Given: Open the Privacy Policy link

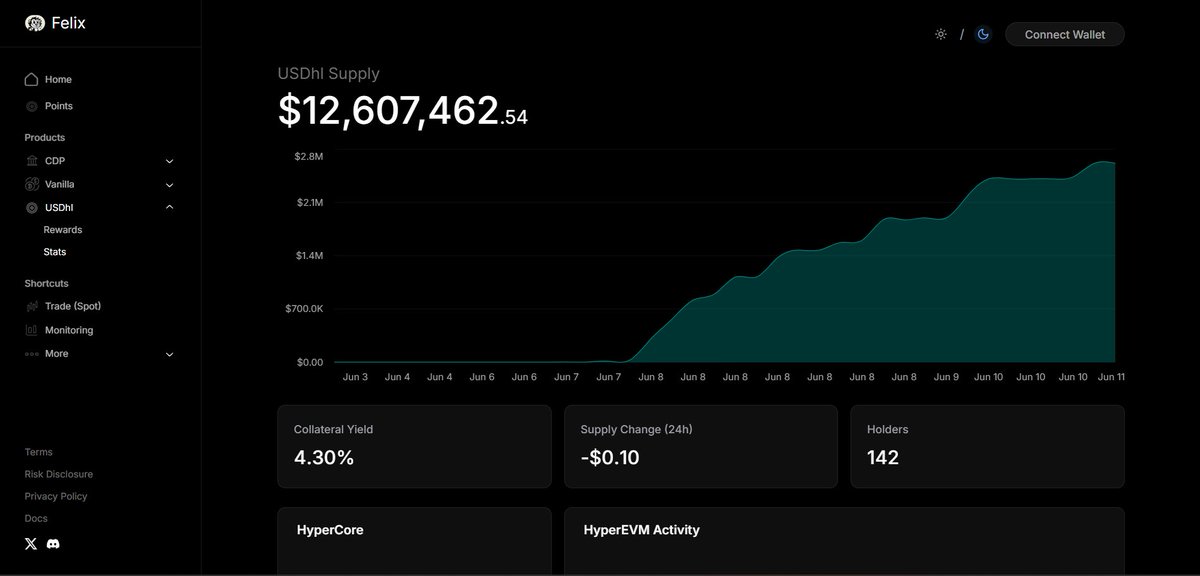Looking at the screenshot, I should pos(56,496).
